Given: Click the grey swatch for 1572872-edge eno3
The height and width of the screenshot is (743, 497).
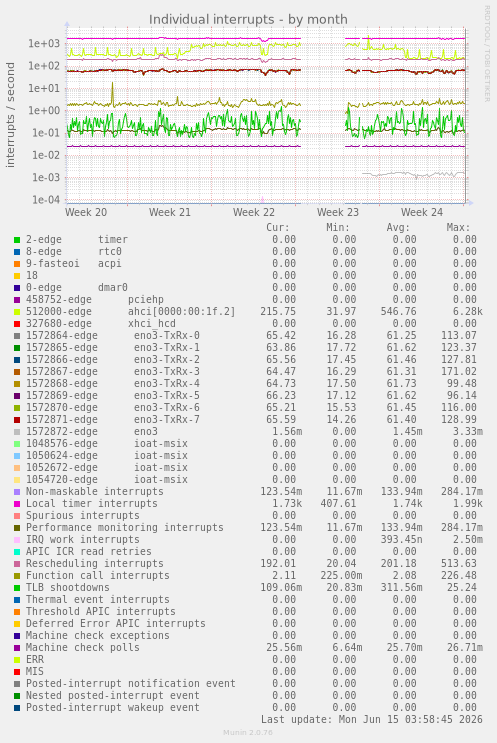Looking at the screenshot, I should (17, 432).
